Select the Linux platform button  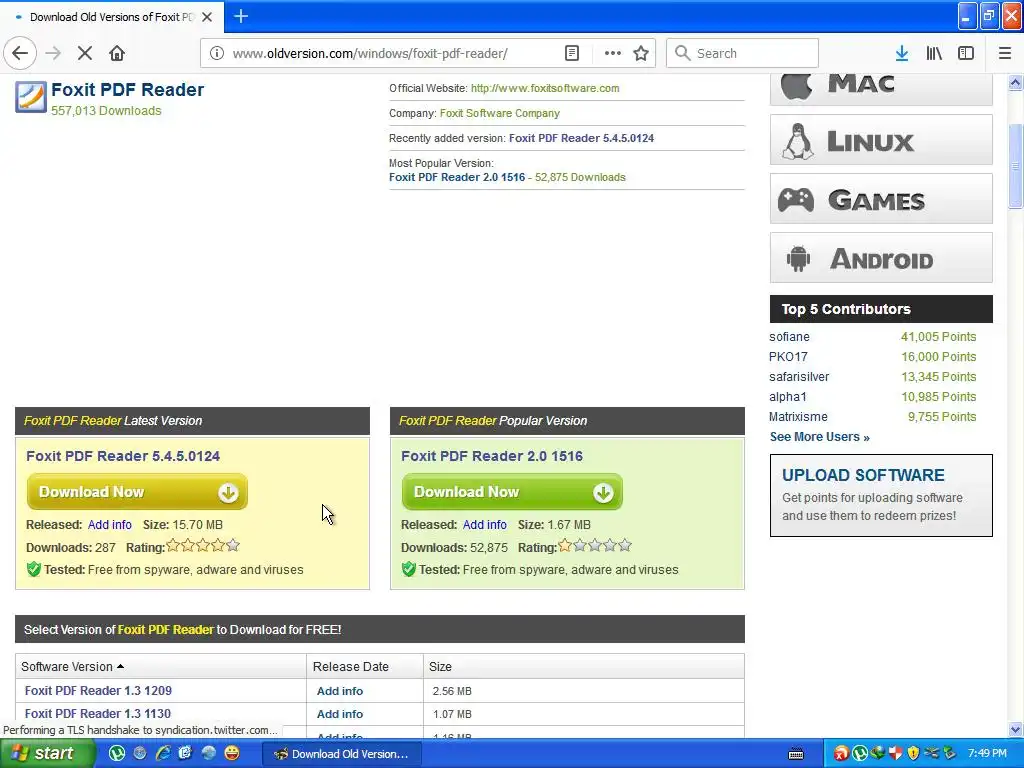(x=881, y=140)
